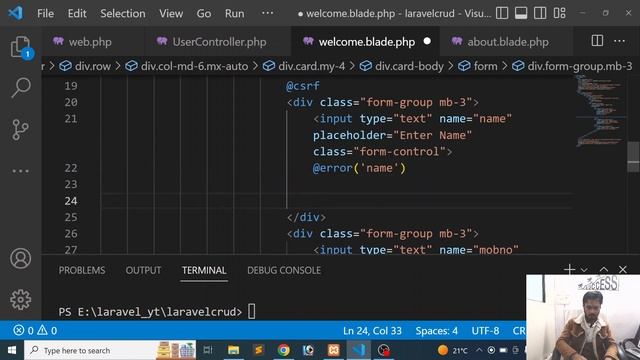The height and width of the screenshot is (360, 640).
Task: Click the code minimap overview
Action: [x=600, y=110]
